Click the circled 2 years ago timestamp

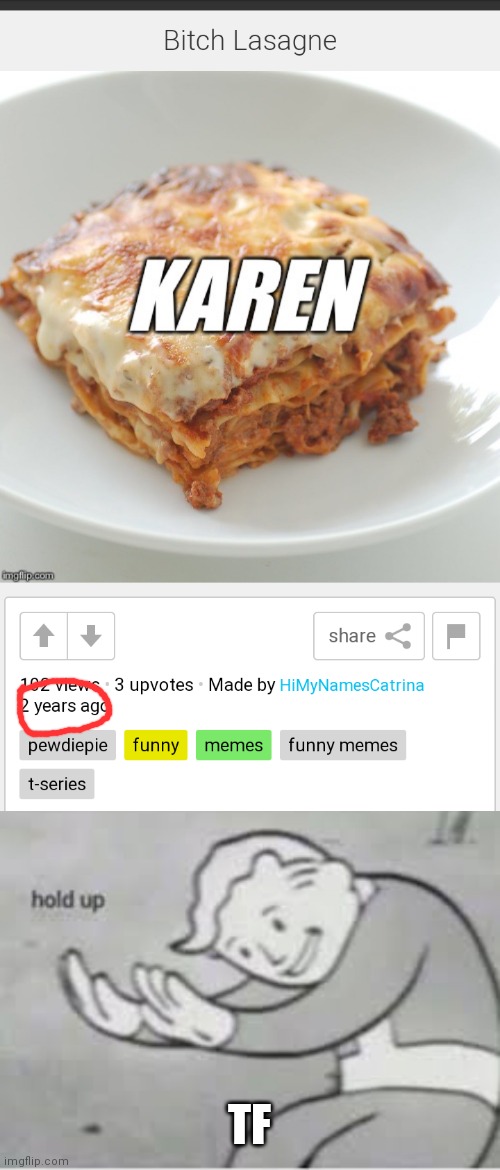coord(64,705)
